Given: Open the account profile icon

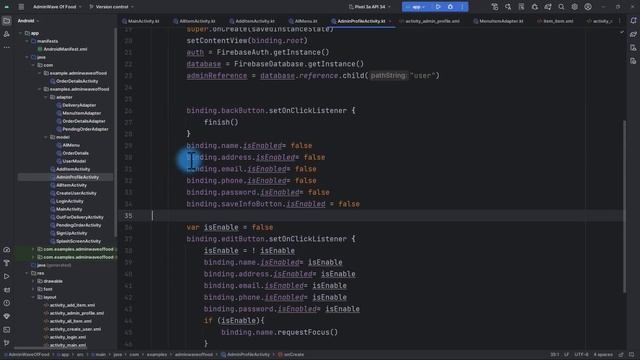Looking at the screenshot, I should 588,7.
